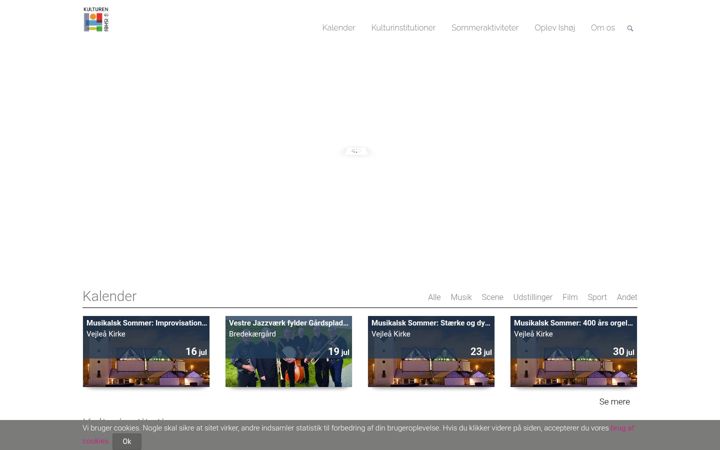Click the Kalender section heading
720x450 pixels.
pos(109,296)
